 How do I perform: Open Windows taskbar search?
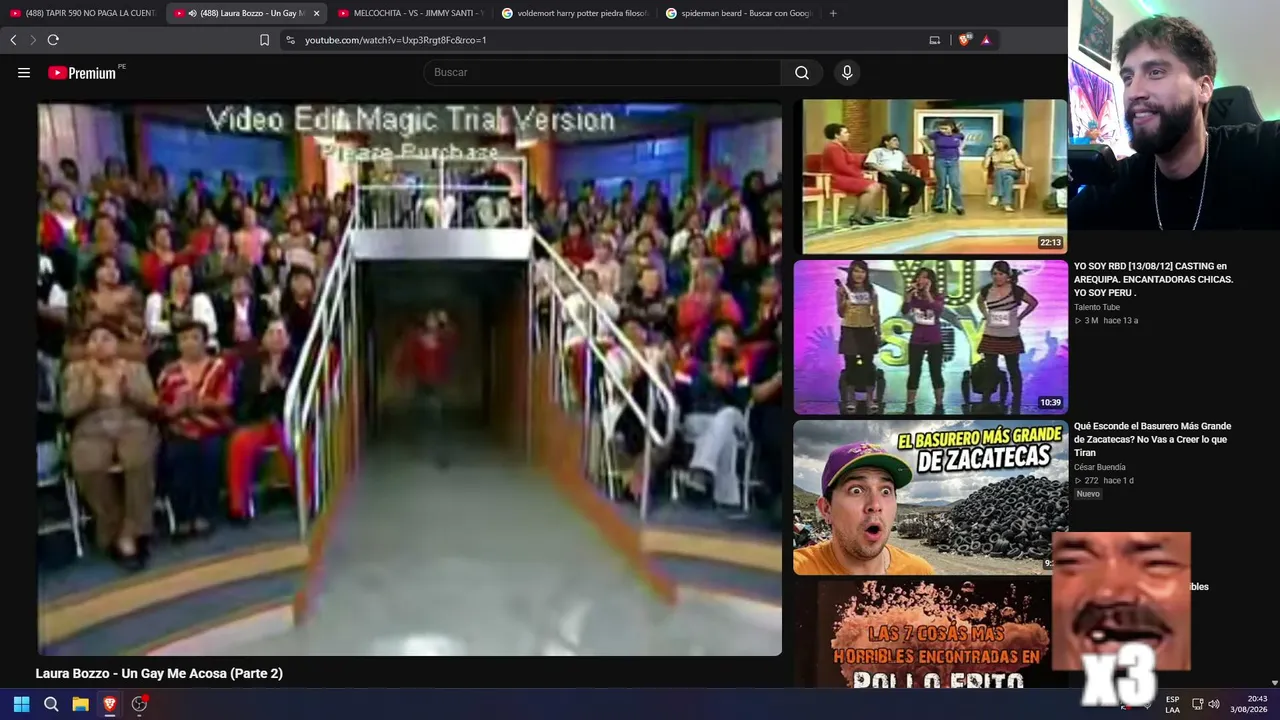tap(51, 704)
